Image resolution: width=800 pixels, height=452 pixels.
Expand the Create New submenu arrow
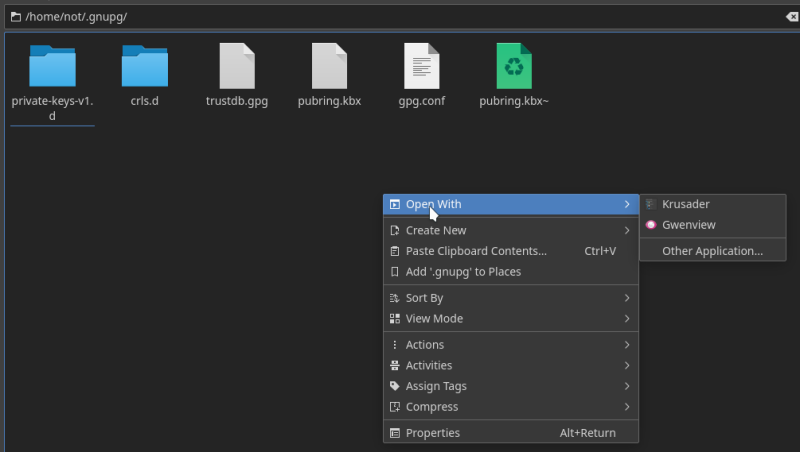(x=627, y=231)
